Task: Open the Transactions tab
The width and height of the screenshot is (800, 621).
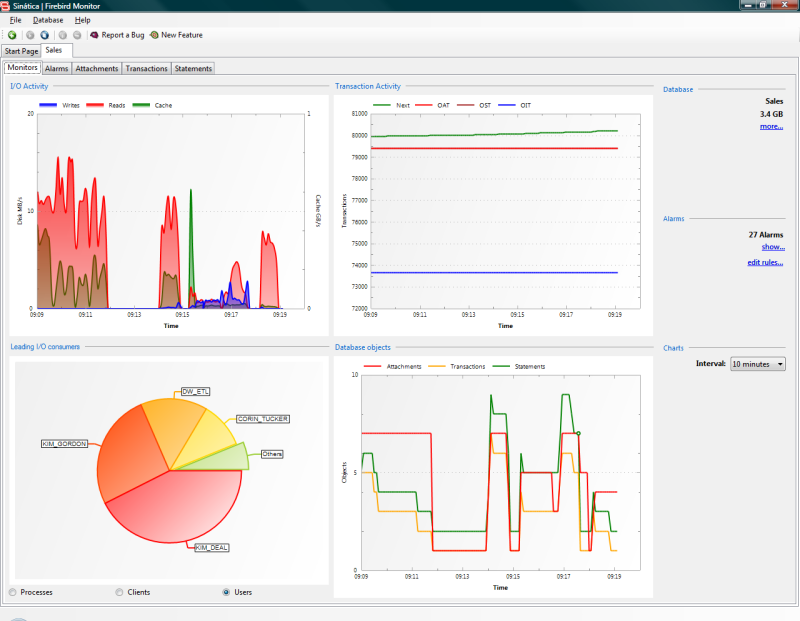Action: point(146,68)
